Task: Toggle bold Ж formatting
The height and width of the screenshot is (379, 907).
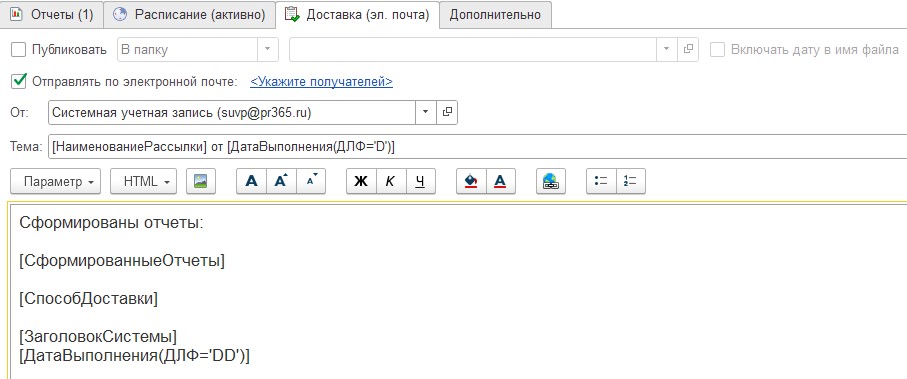Action: pyautogui.click(x=361, y=181)
